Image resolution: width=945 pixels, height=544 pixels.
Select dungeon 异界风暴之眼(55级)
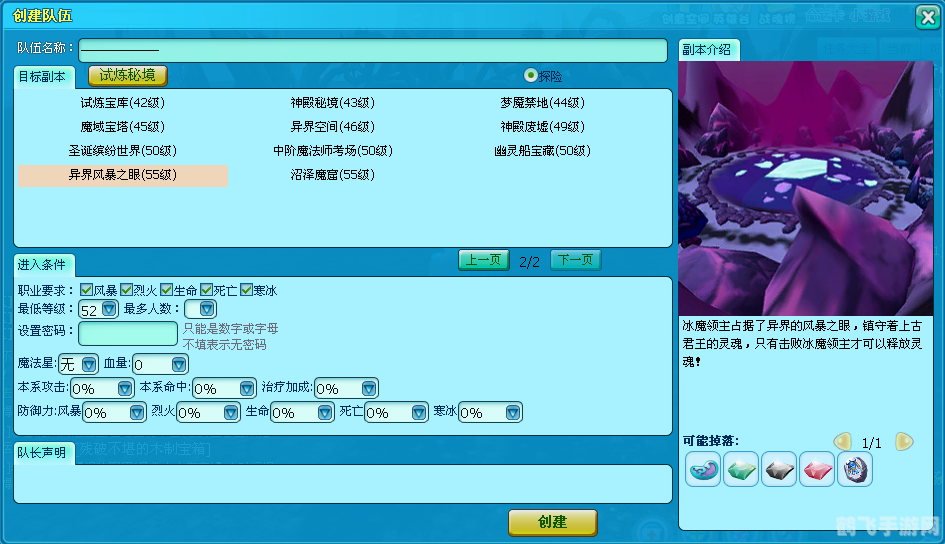point(123,175)
